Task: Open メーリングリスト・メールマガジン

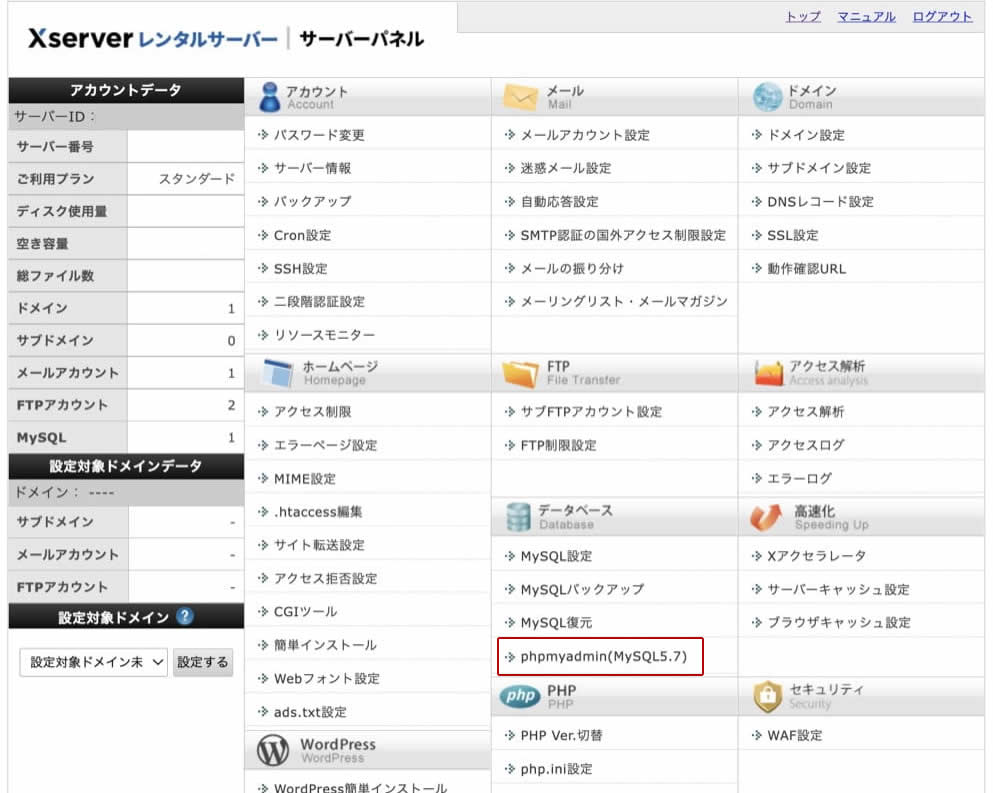Action: [623, 301]
